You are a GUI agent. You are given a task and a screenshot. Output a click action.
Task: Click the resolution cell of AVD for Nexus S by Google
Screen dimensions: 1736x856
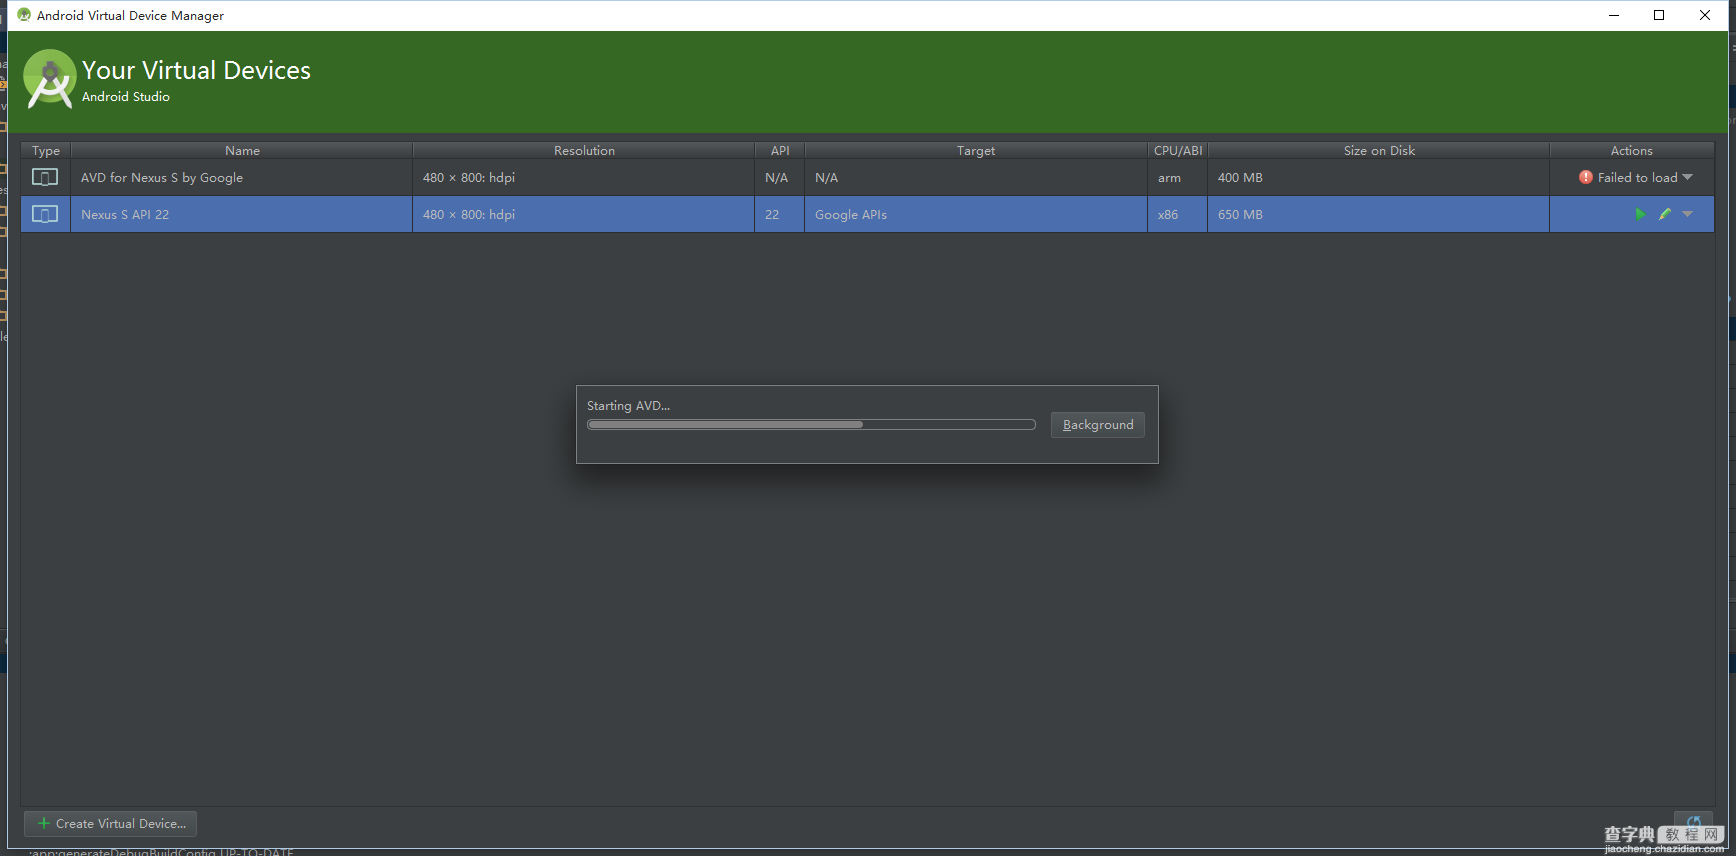click(584, 177)
